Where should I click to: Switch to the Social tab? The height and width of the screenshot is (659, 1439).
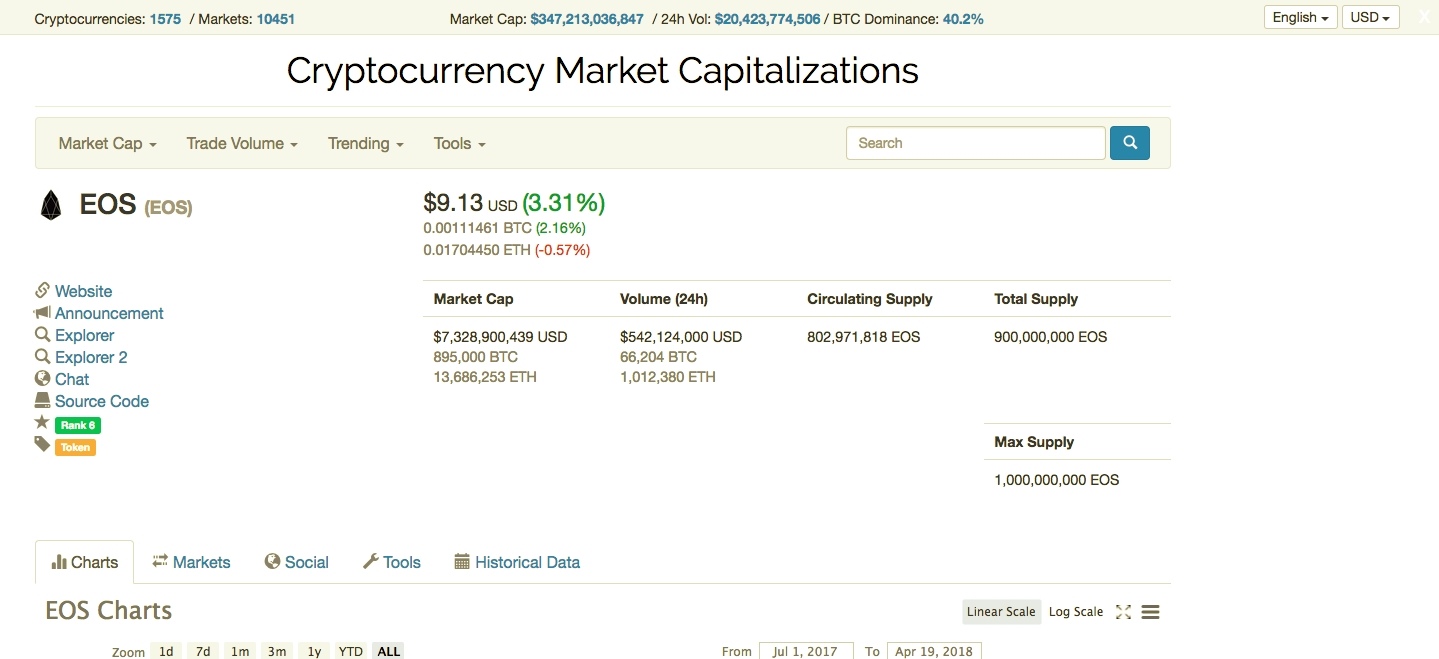[297, 562]
